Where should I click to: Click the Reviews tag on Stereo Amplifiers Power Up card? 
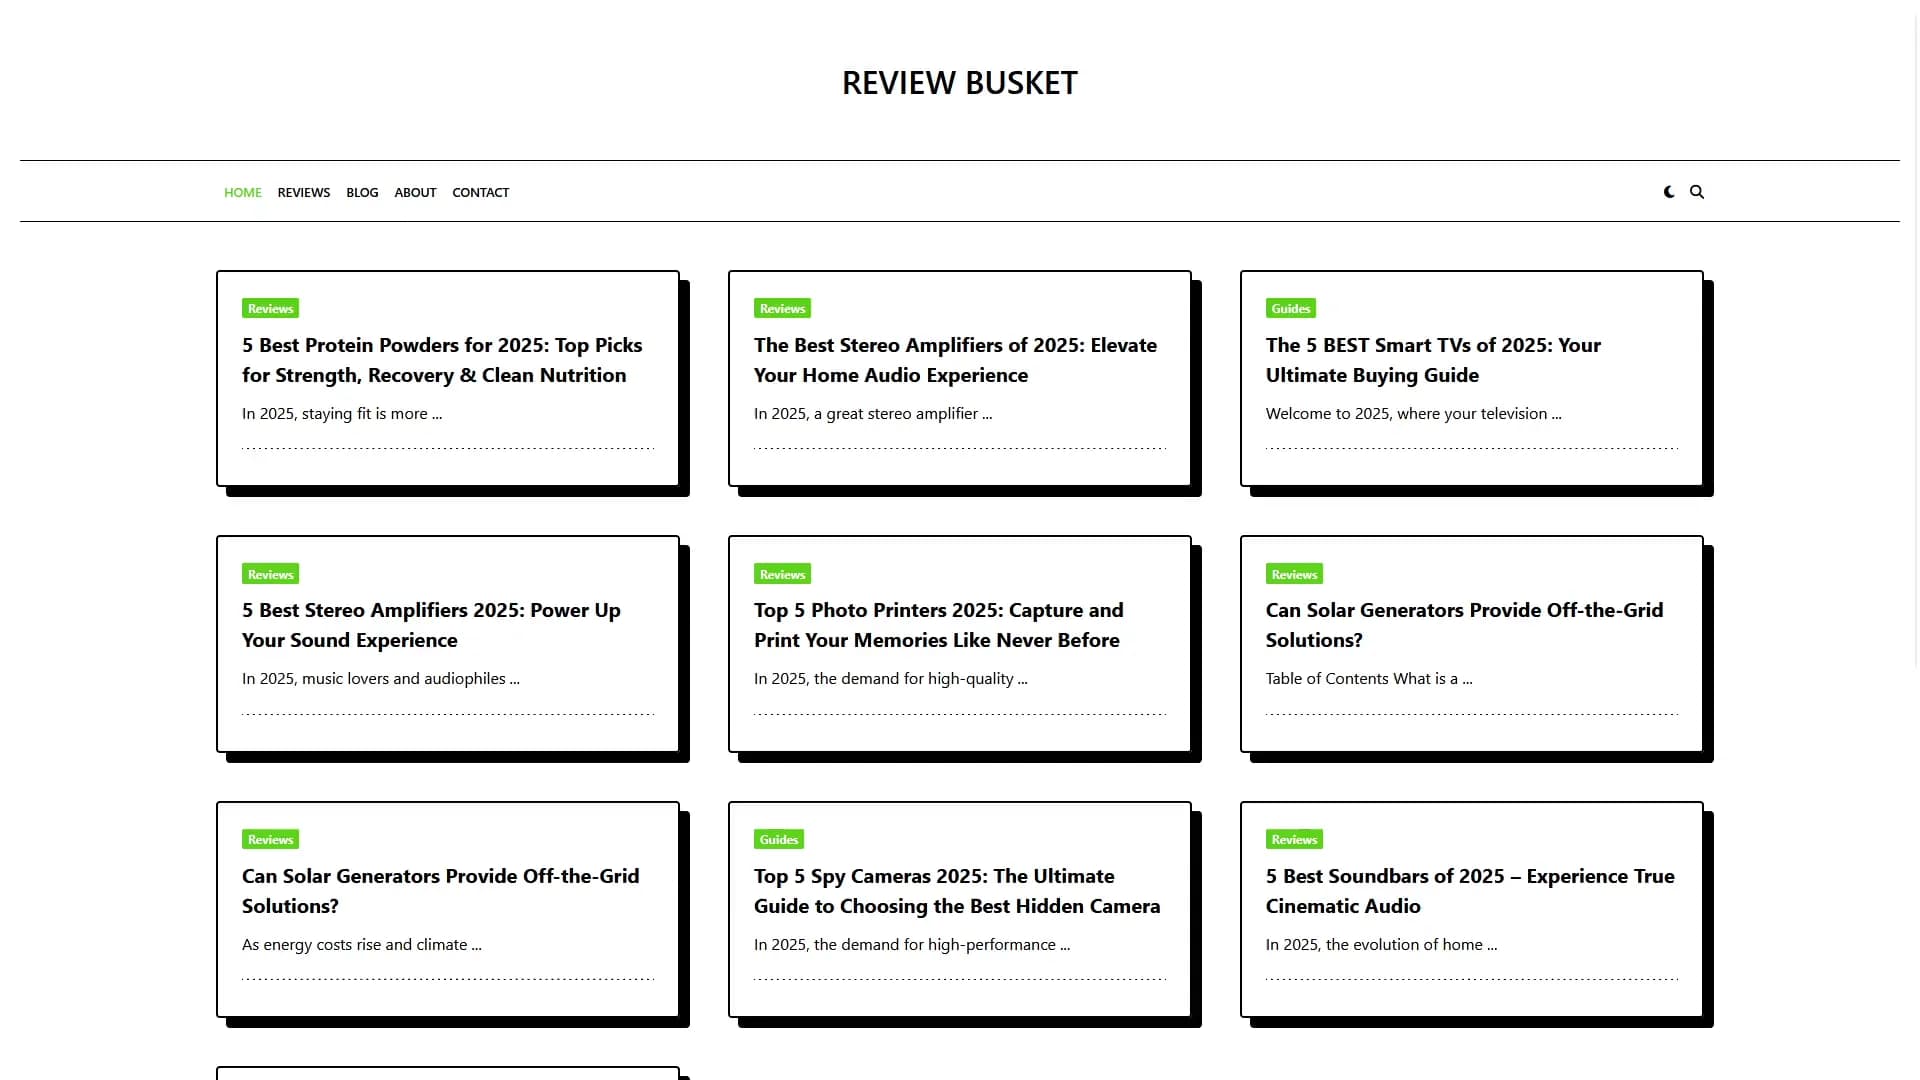(x=271, y=574)
